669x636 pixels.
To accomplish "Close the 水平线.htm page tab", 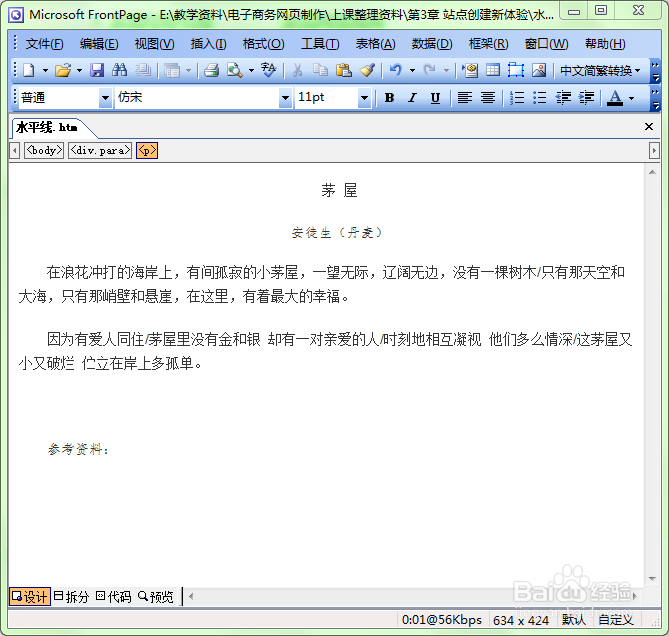I will pyautogui.click(x=649, y=127).
